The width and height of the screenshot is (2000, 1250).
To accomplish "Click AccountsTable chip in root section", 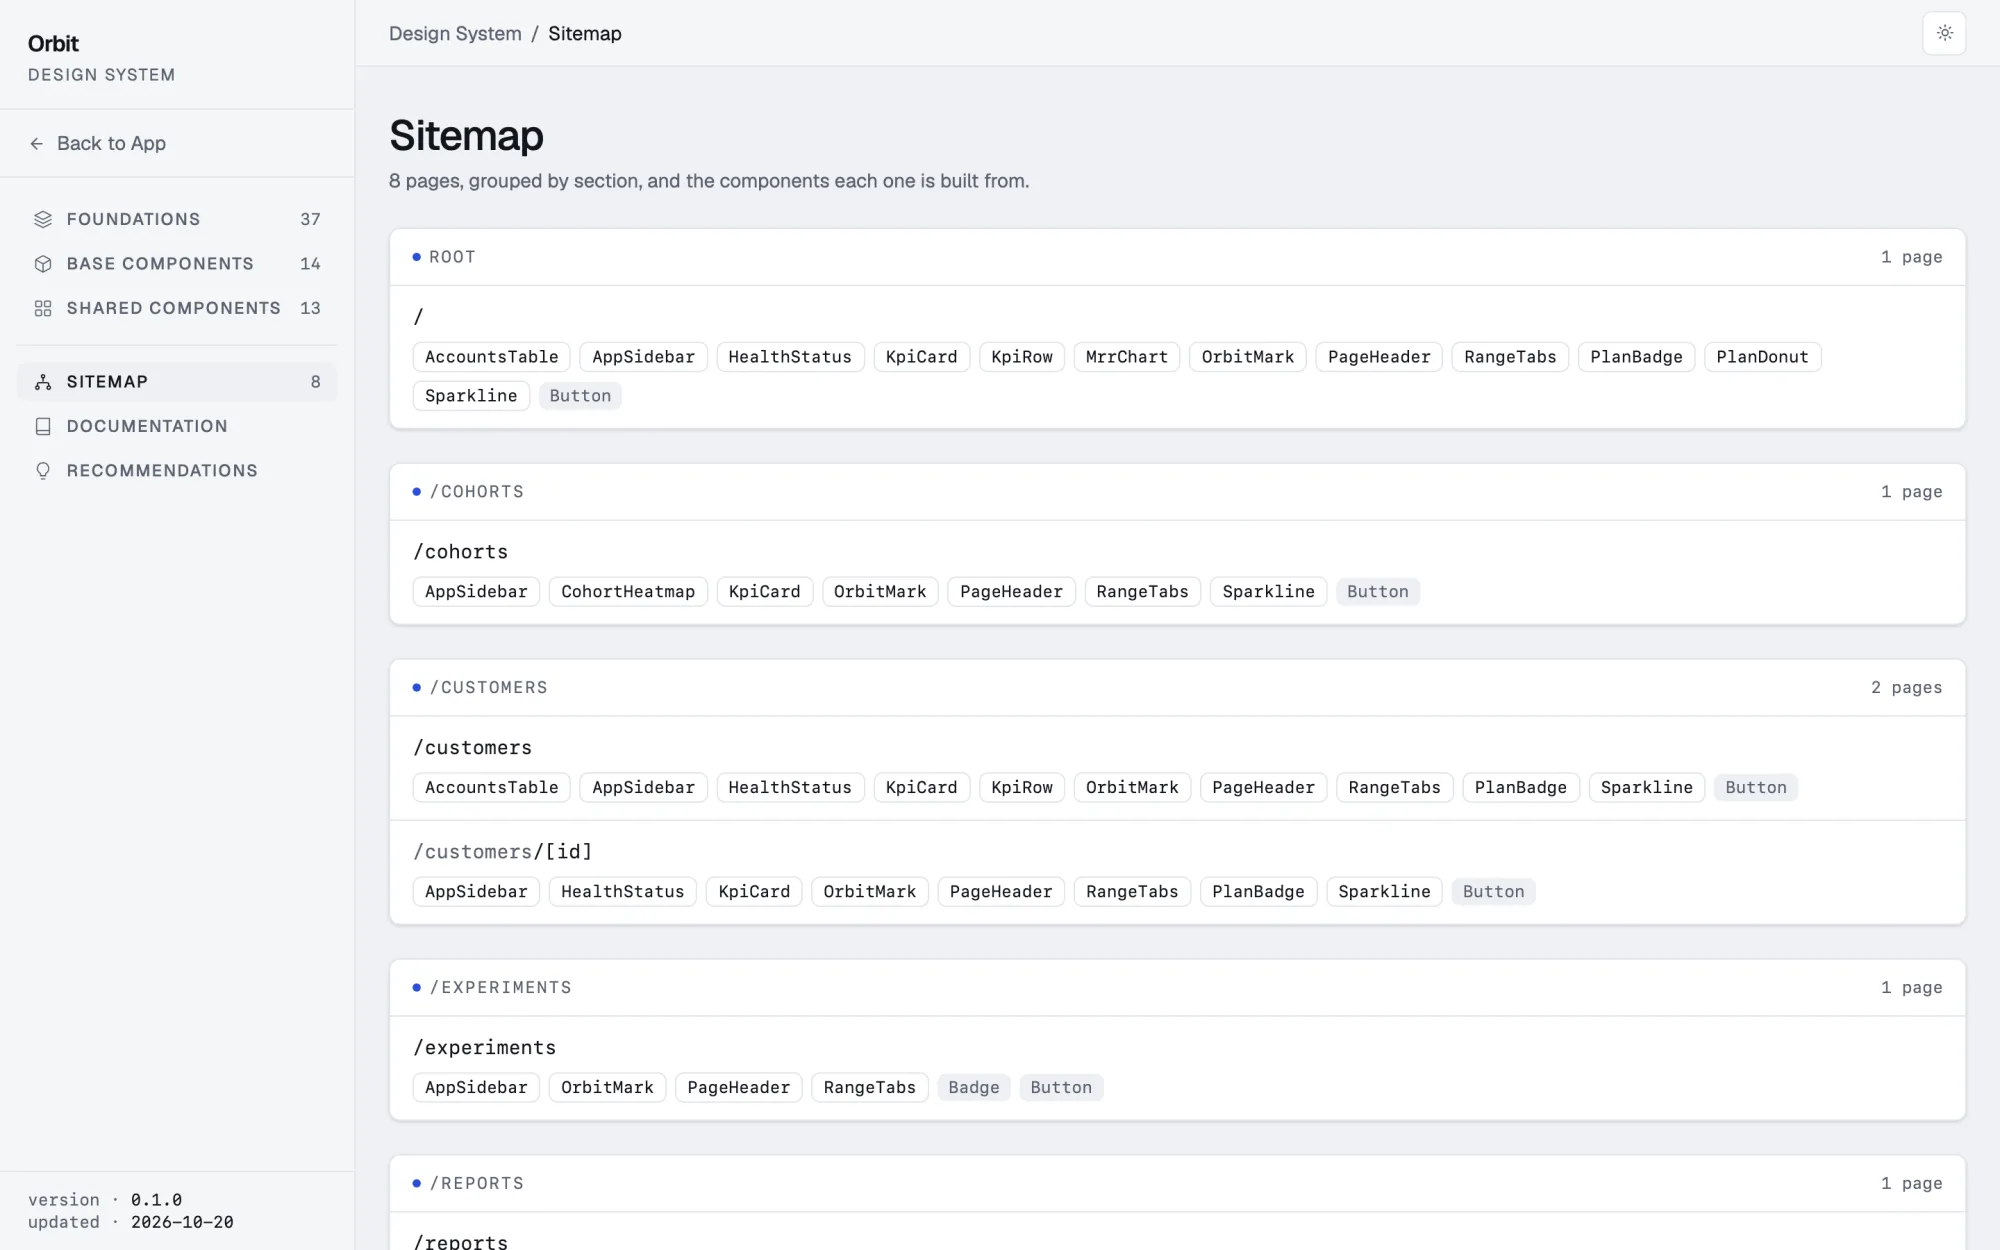I will pos(492,357).
